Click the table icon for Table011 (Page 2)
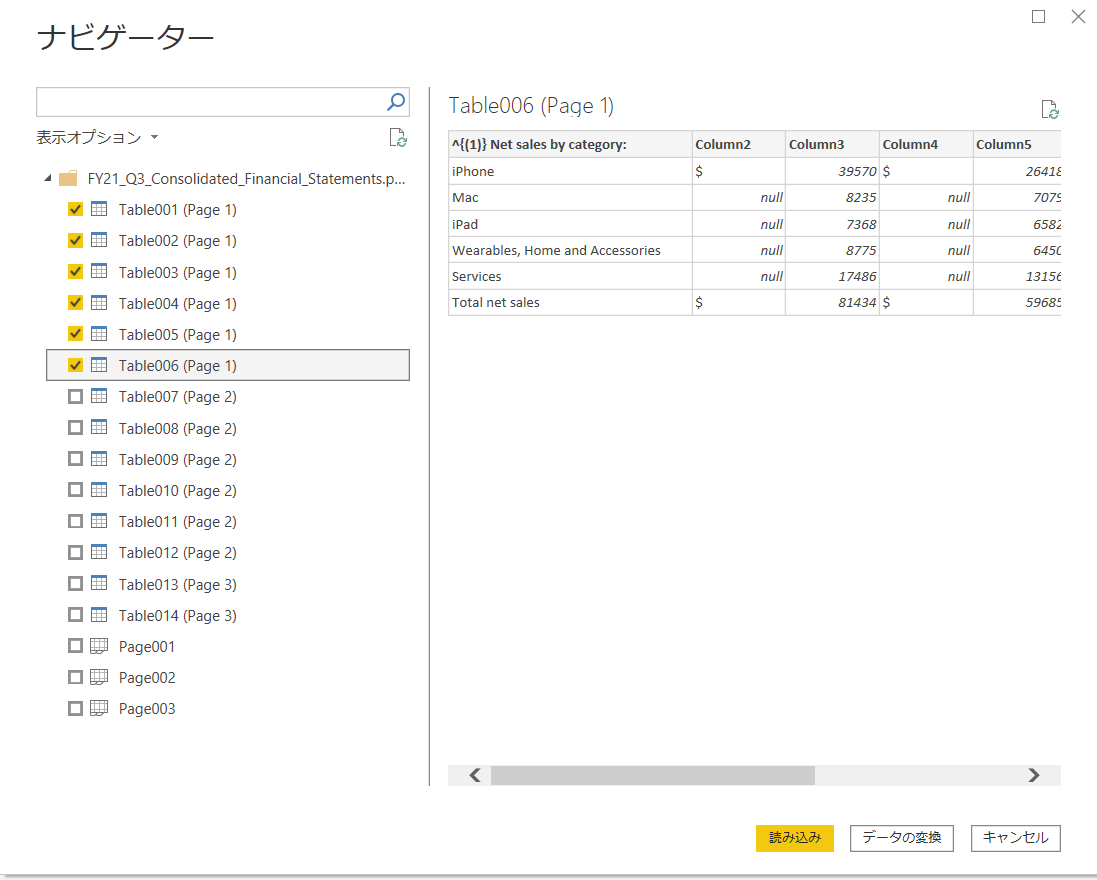 (x=99, y=521)
